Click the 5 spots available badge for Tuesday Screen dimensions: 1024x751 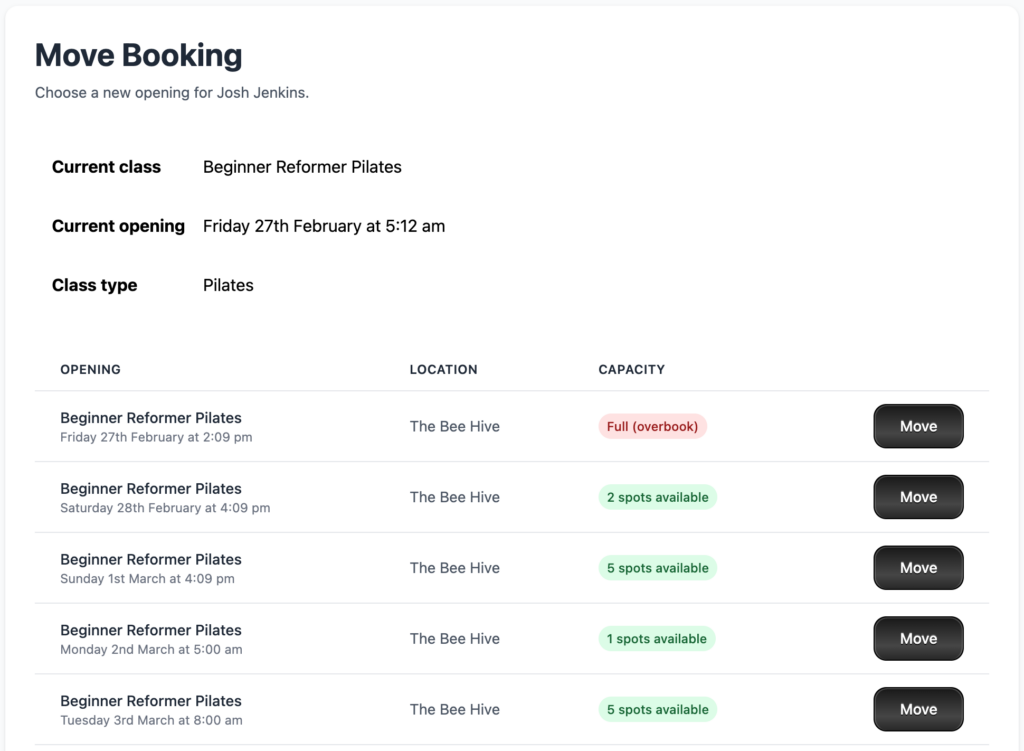(x=657, y=710)
